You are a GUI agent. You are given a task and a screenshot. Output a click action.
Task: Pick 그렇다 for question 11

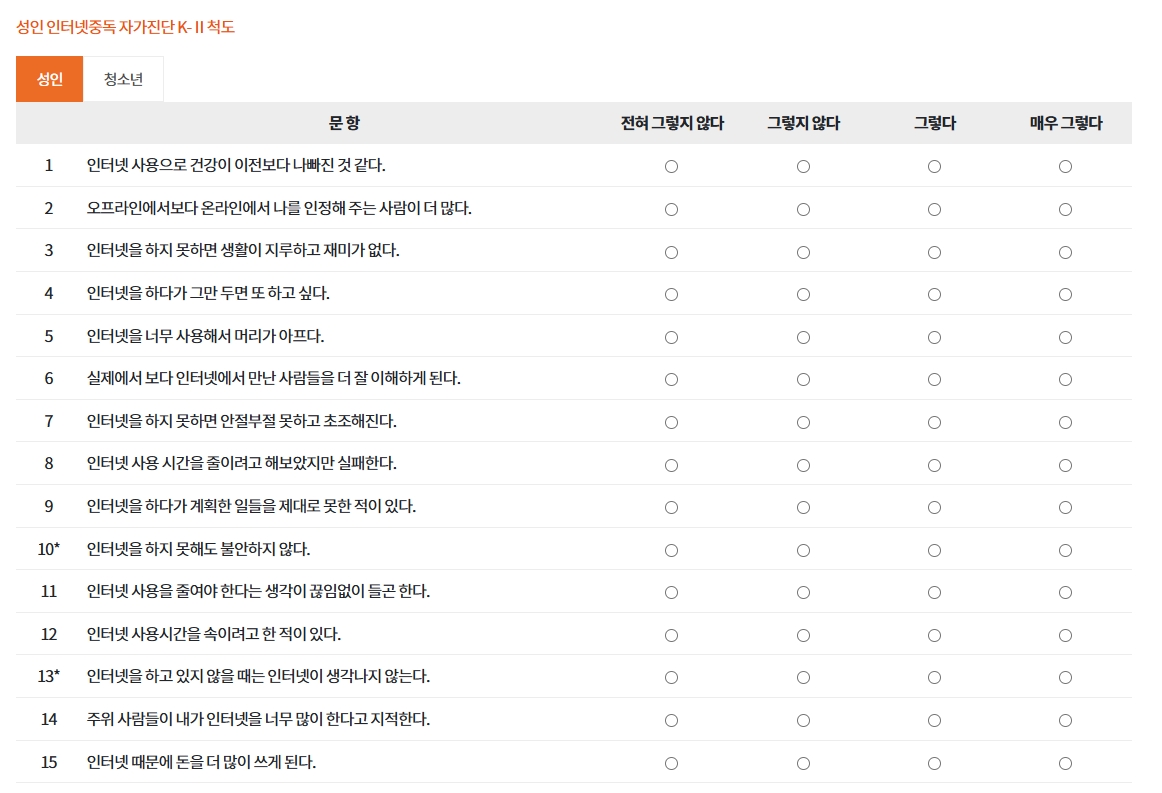click(x=934, y=593)
